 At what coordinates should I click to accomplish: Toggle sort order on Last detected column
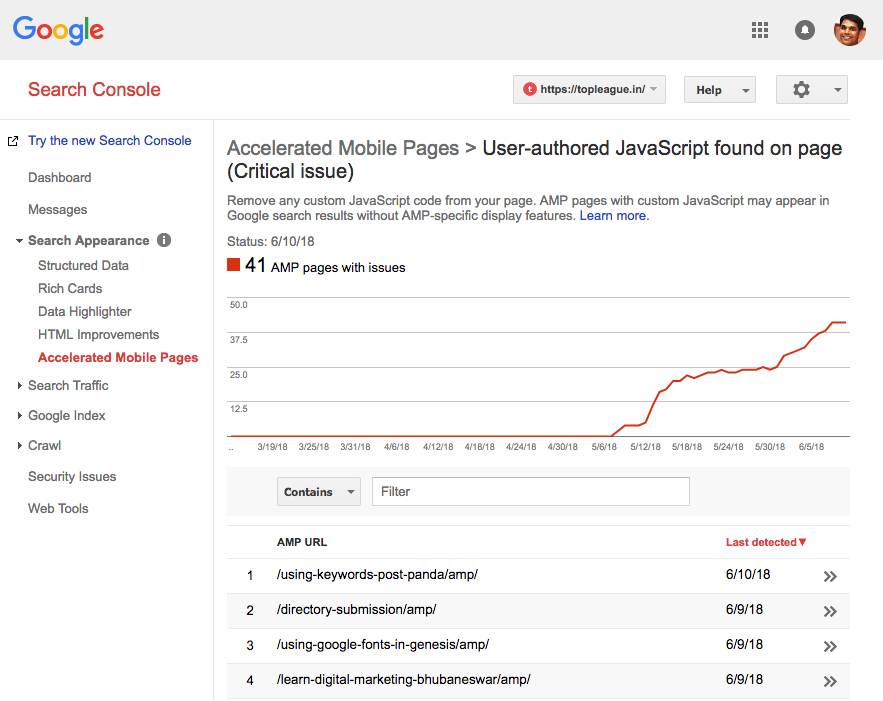tap(765, 541)
